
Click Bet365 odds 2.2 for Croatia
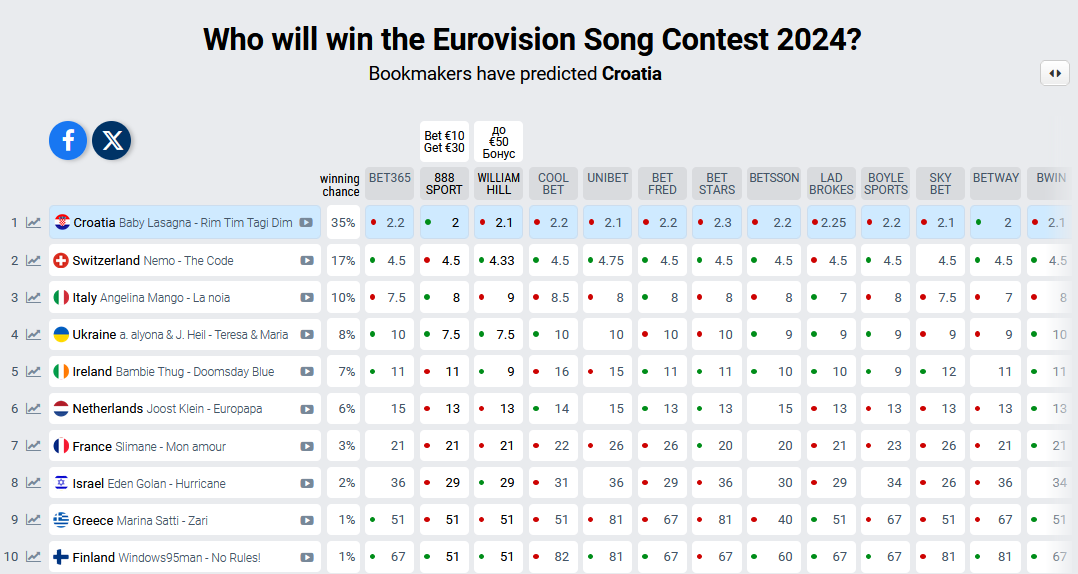tap(389, 223)
